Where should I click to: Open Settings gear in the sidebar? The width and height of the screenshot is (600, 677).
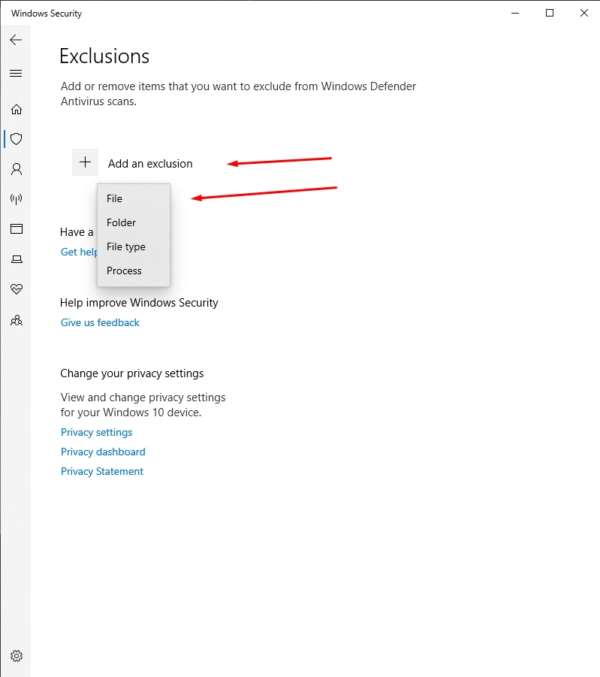16,656
